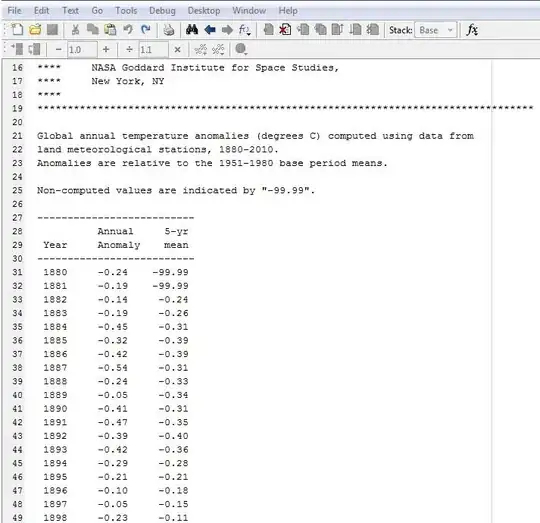Viewport: 540px width, 523px height.
Task: Open the show functions fx dropdown
Action: (245, 30)
